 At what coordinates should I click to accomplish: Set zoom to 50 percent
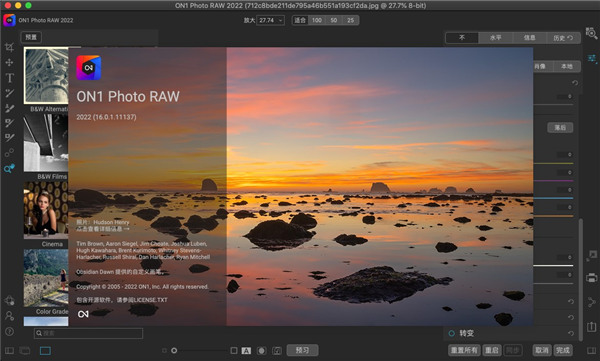pos(334,20)
